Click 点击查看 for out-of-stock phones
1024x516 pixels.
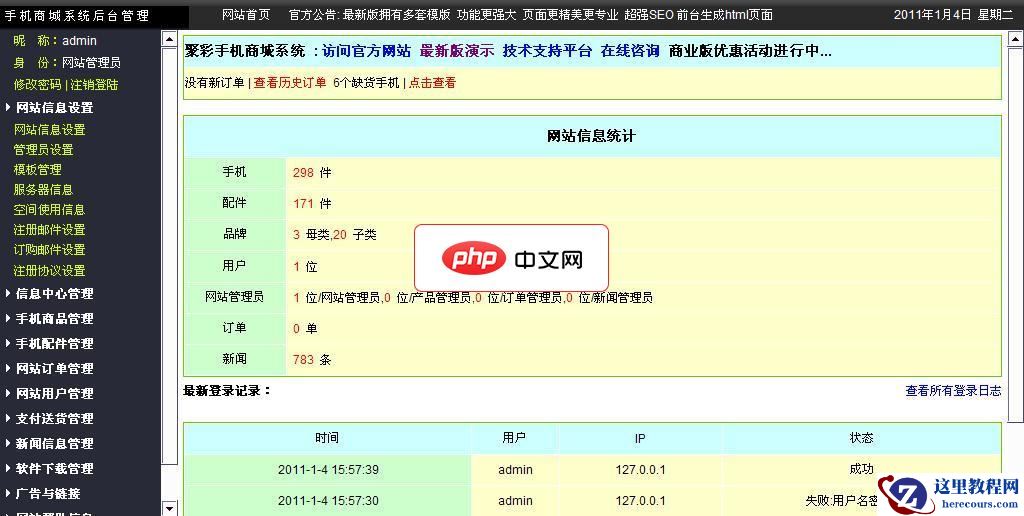[432, 83]
